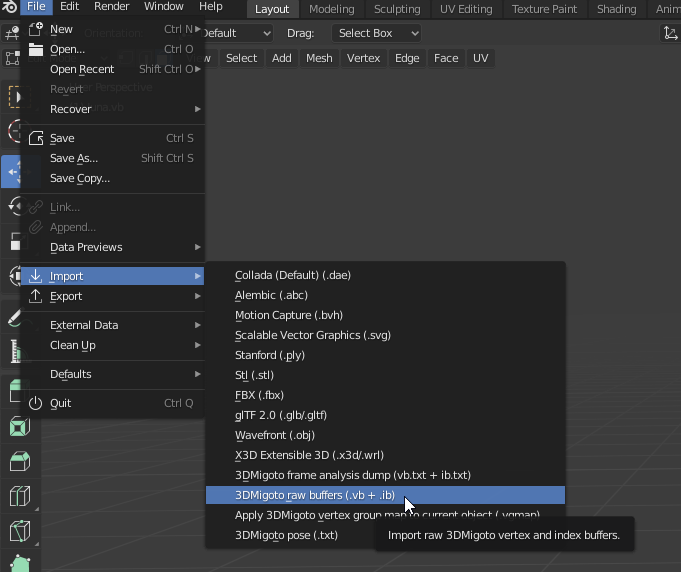Import 3DMigoto raw buffers (.vb + .ib)
Viewport: 681px width, 572px height.
pos(385,495)
